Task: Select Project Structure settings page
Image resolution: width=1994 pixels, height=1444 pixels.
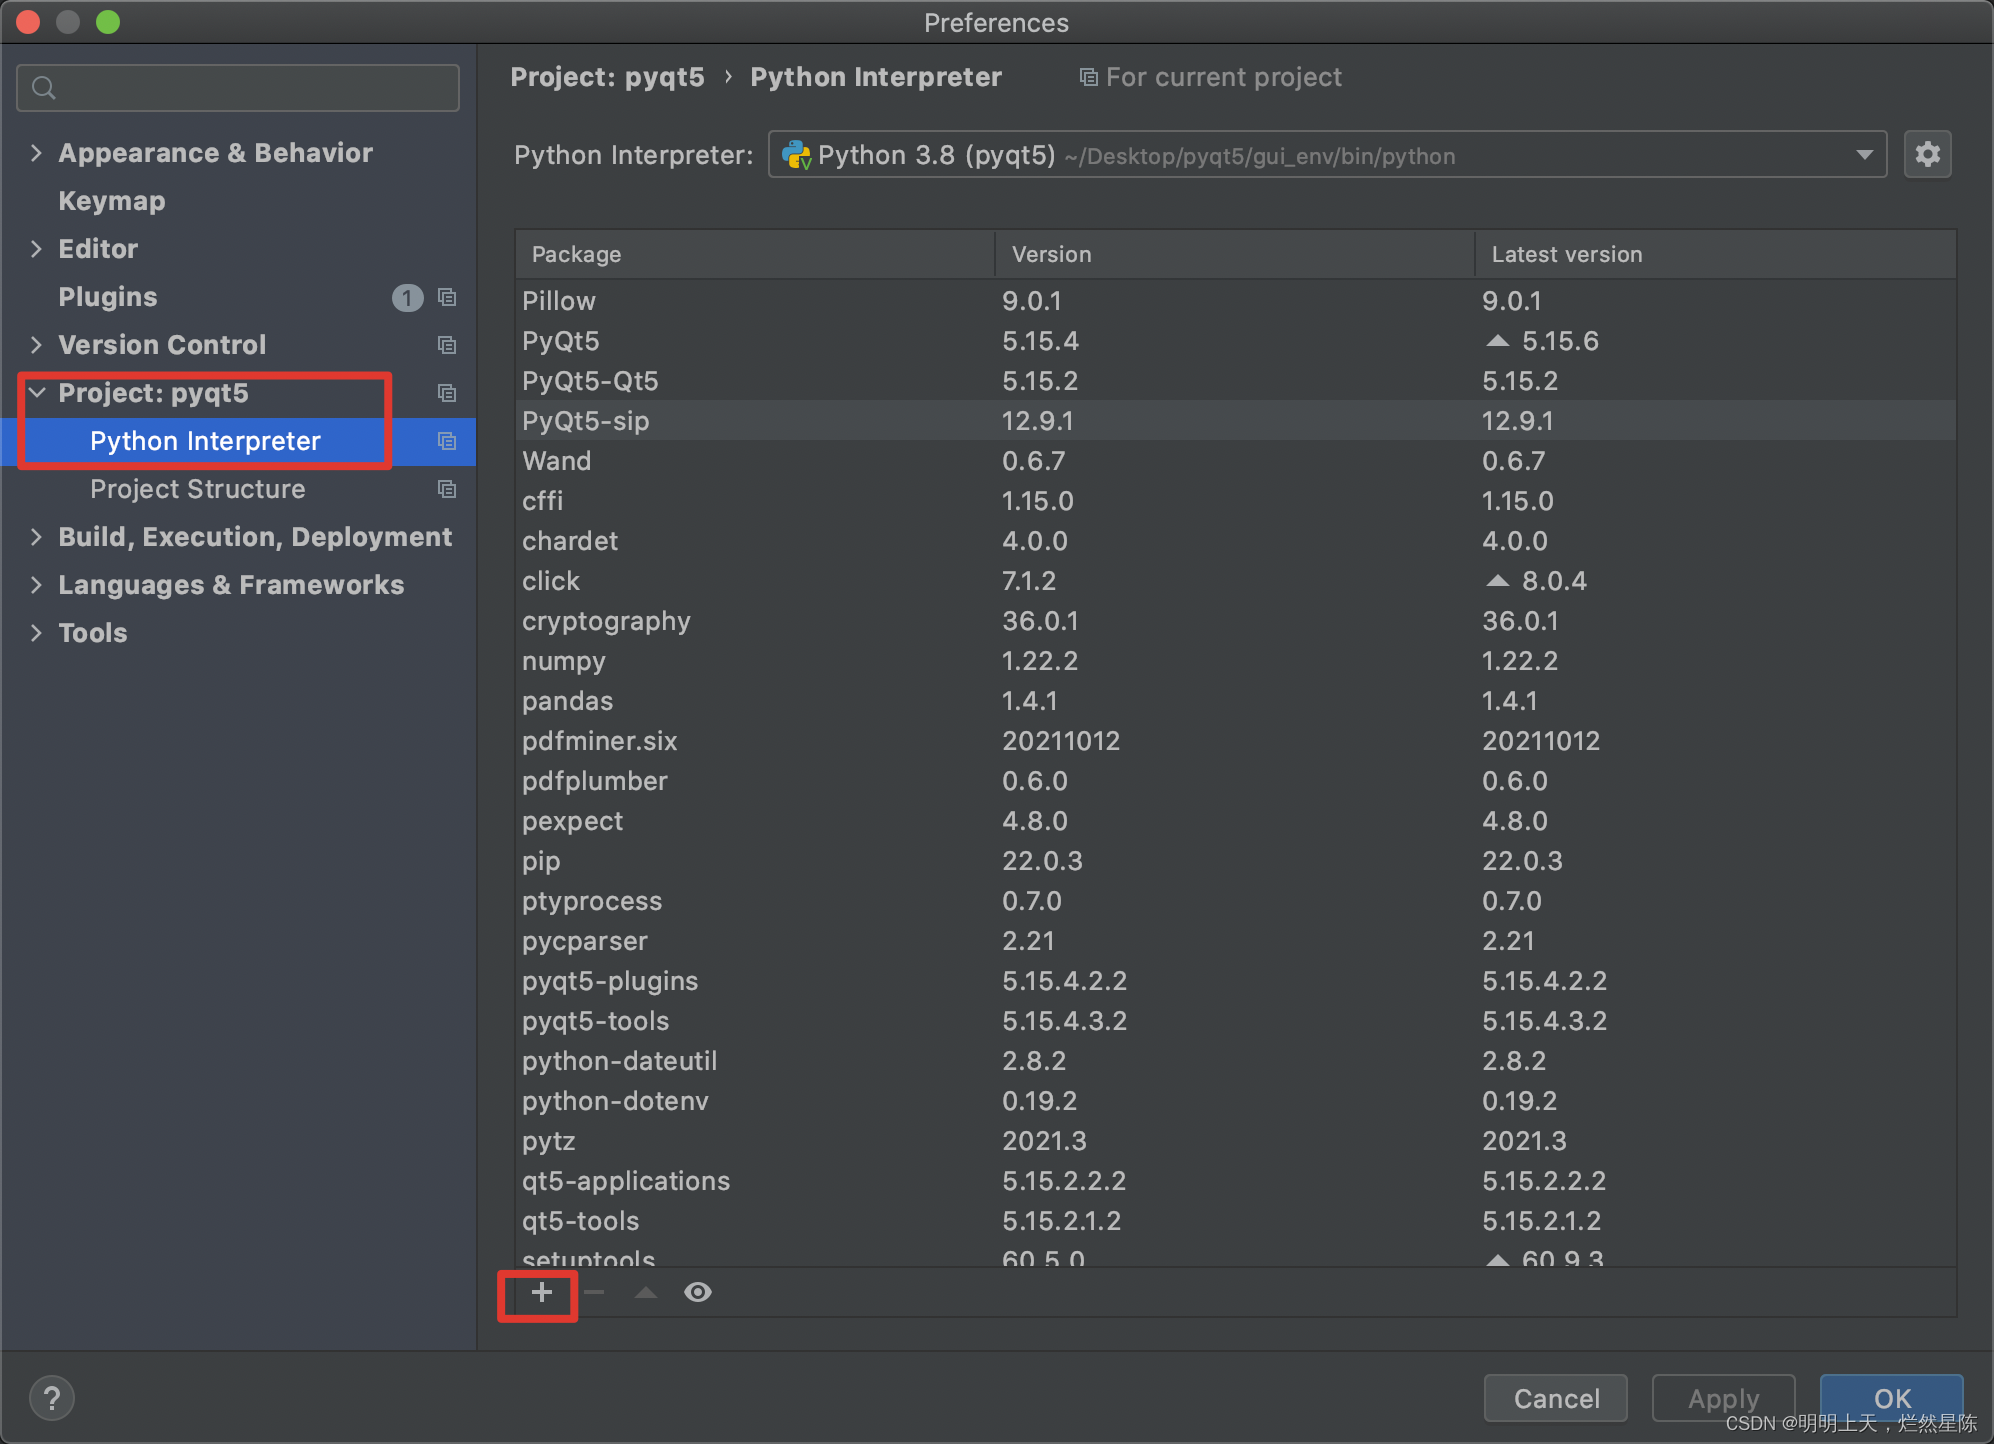Action: point(197,489)
